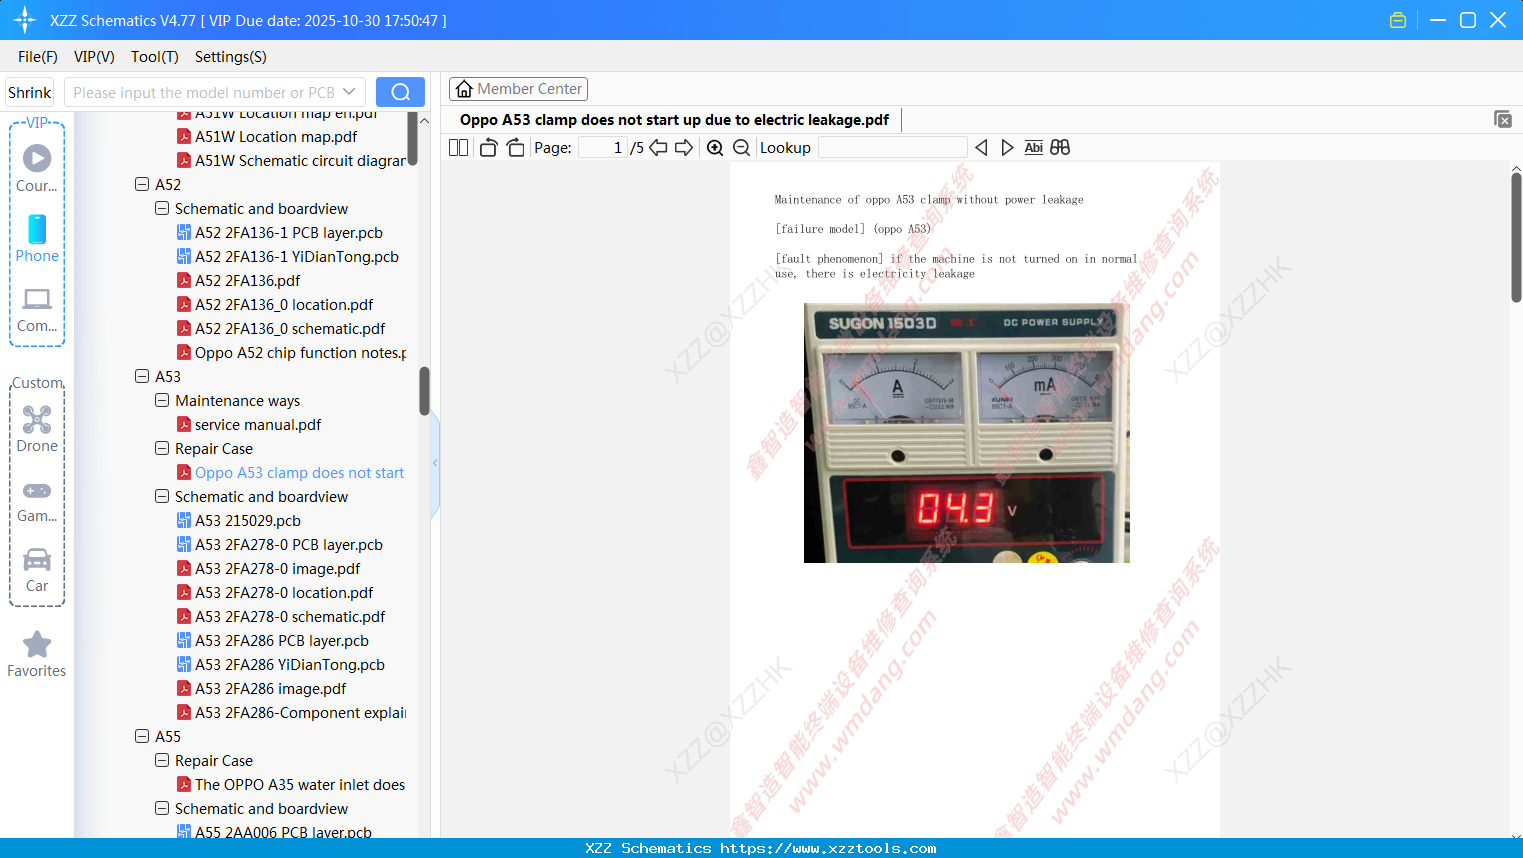
Task: Collapse A52 Schematic and boardview folder
Action: pyautogui.click(x=162, y=209)
